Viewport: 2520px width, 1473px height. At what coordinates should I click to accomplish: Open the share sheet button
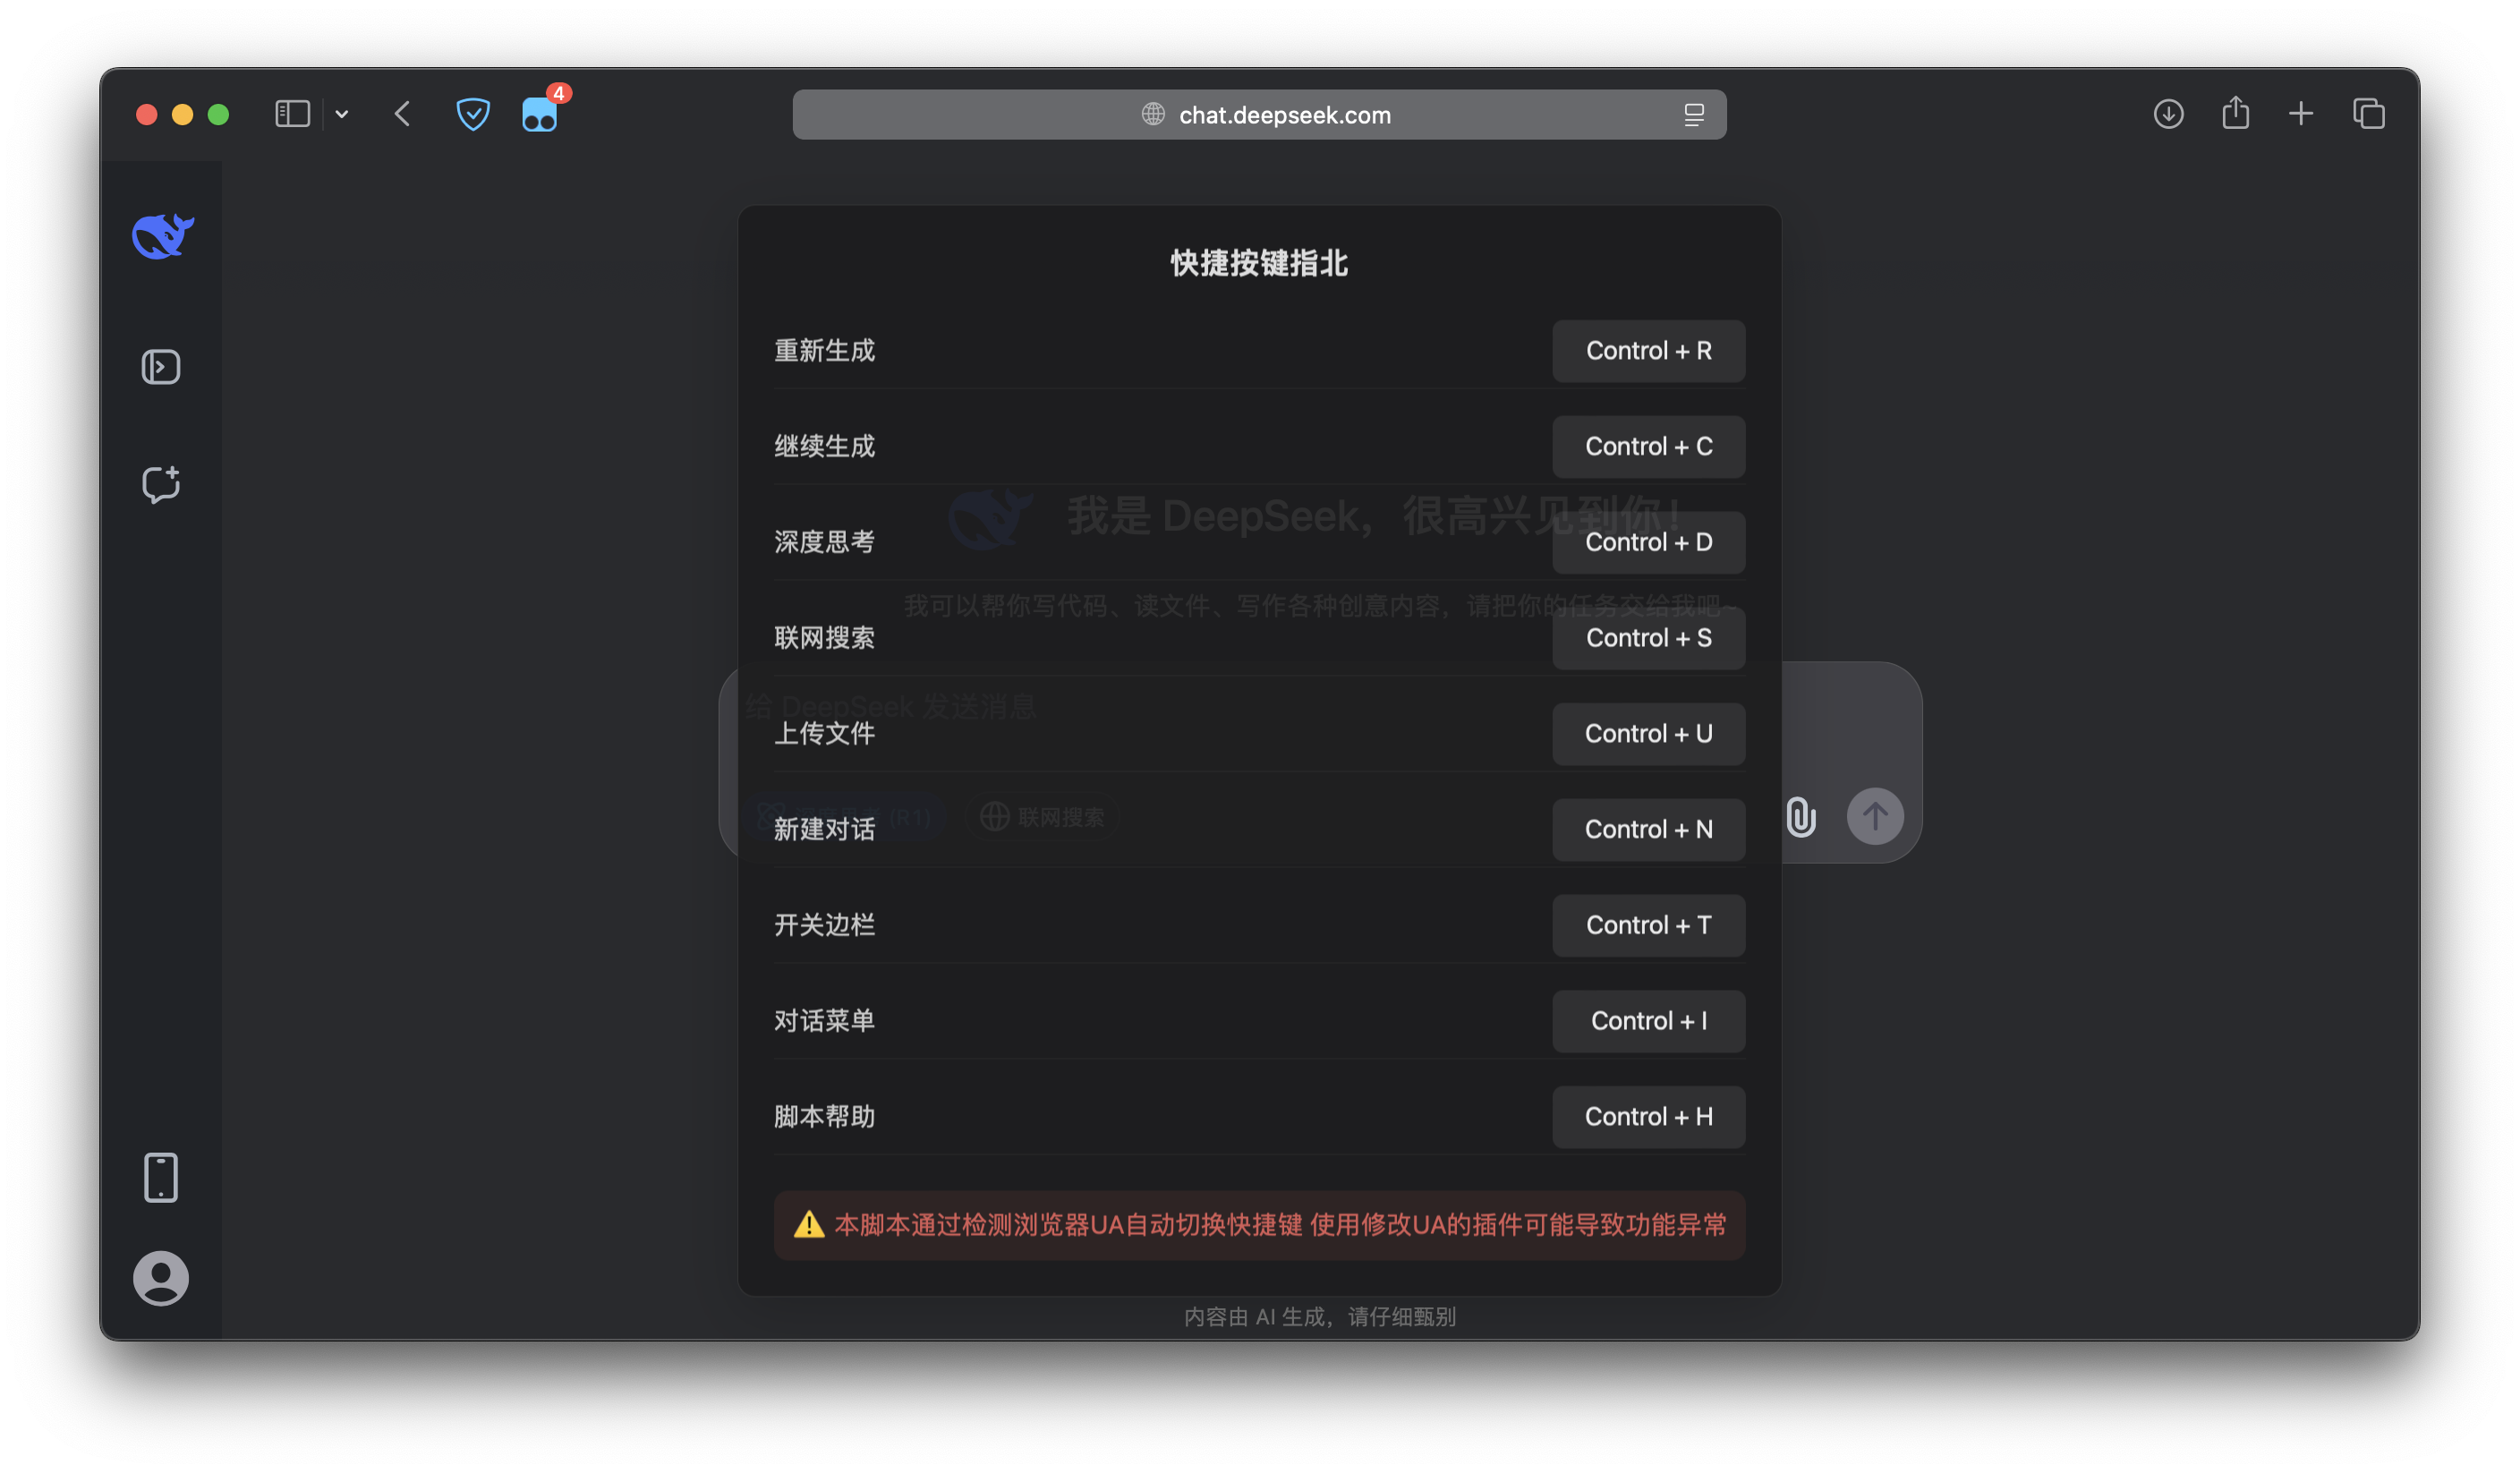click(2235, 113)
